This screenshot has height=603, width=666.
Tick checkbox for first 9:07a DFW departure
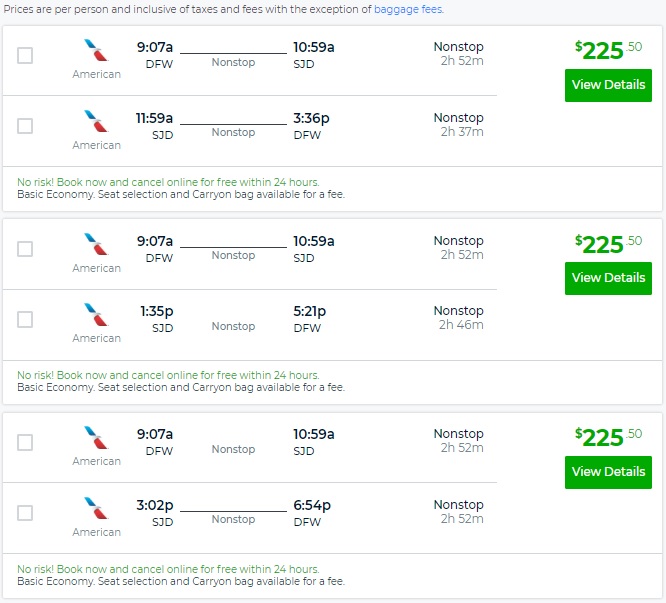(25, 55)
